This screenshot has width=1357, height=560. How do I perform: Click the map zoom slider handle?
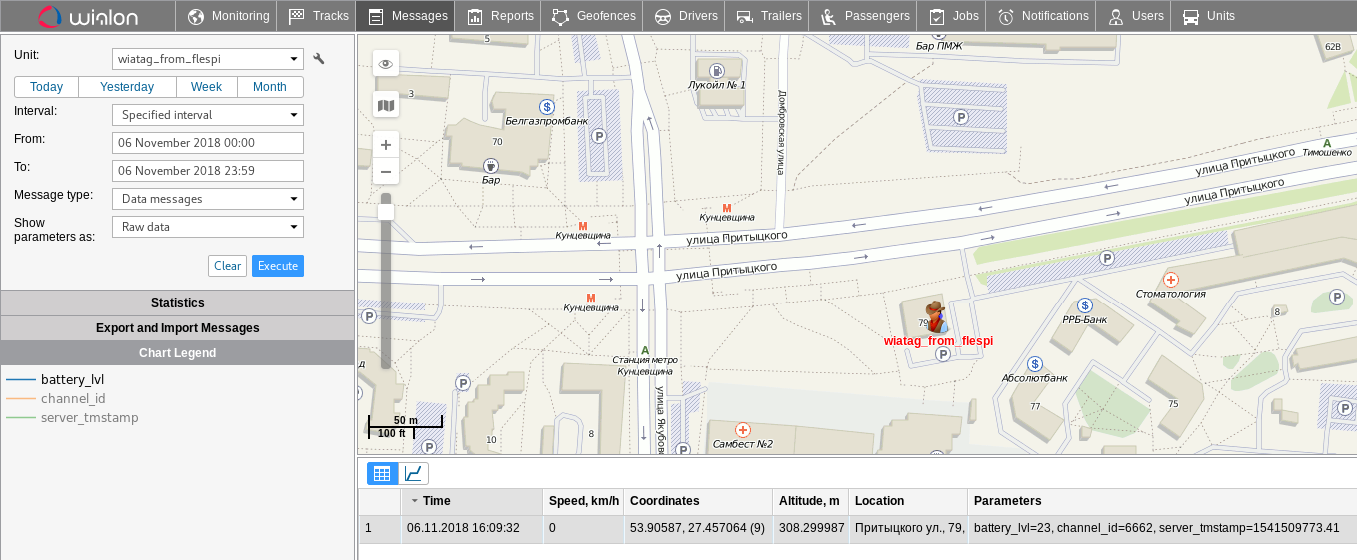386,211
